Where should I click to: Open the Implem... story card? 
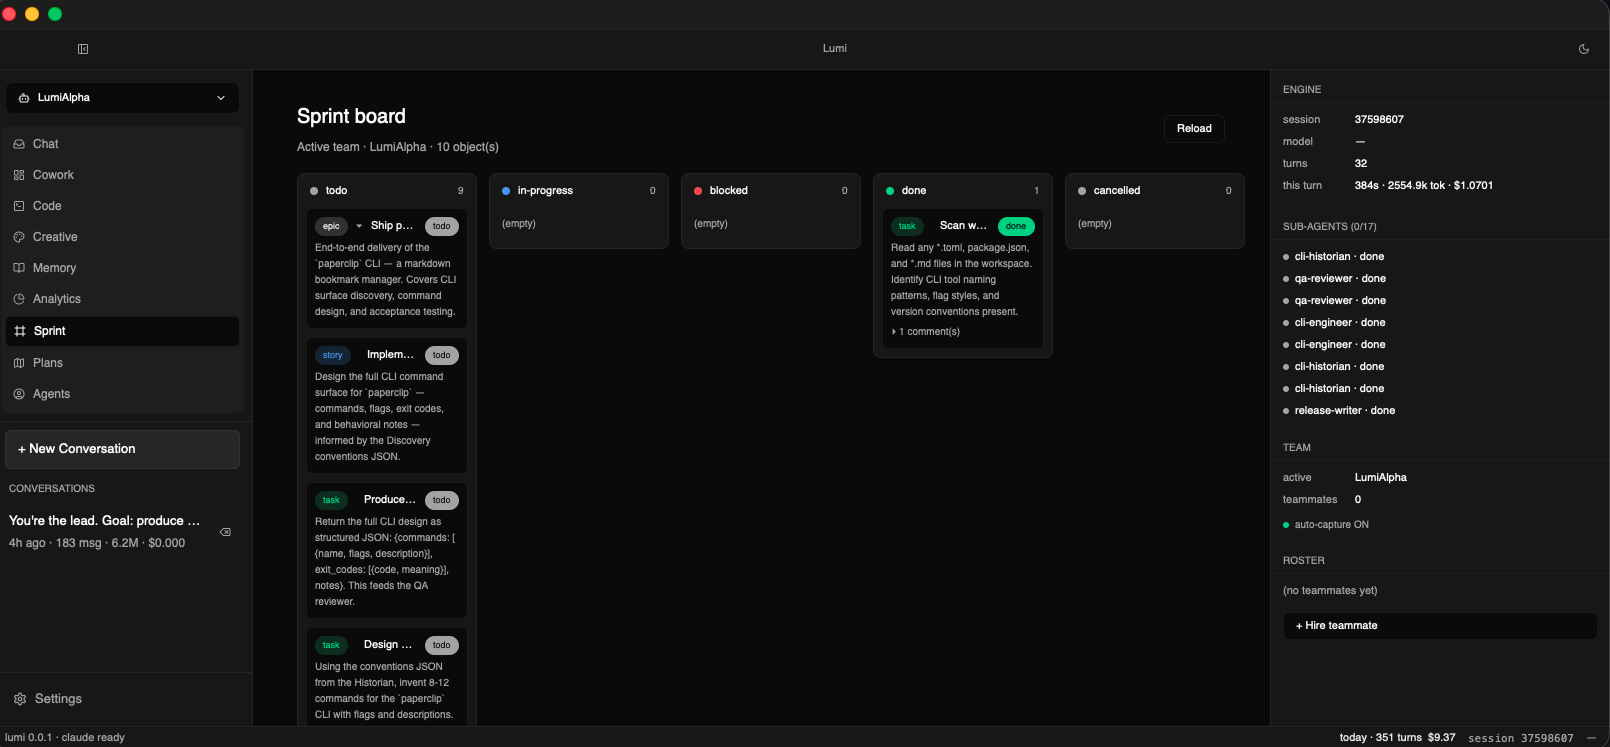[x=386, y=405]
